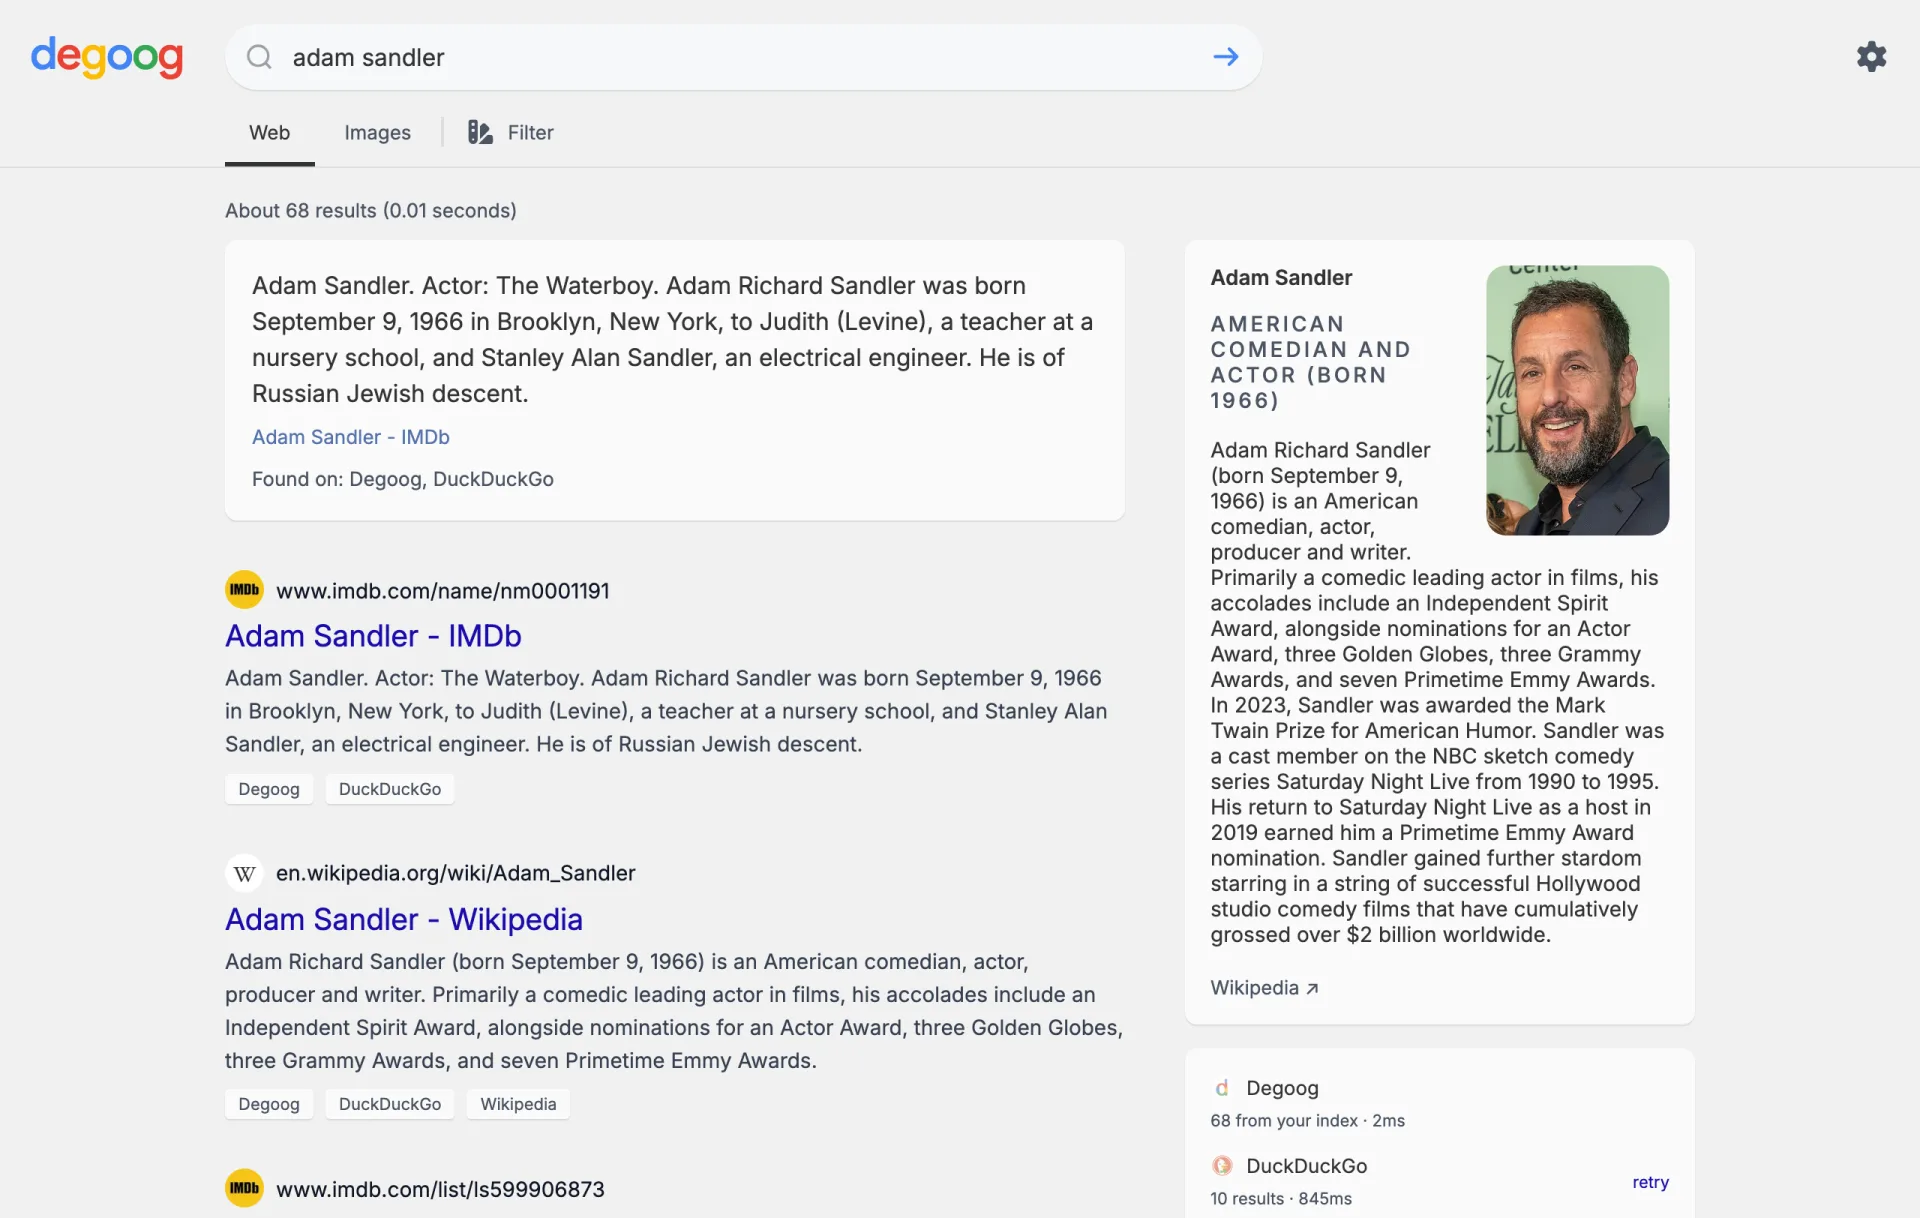Click the magnifier icon in search bar
Image resolution: width=1920 pixels, height=1218 pixels.
tap(259, 57)
